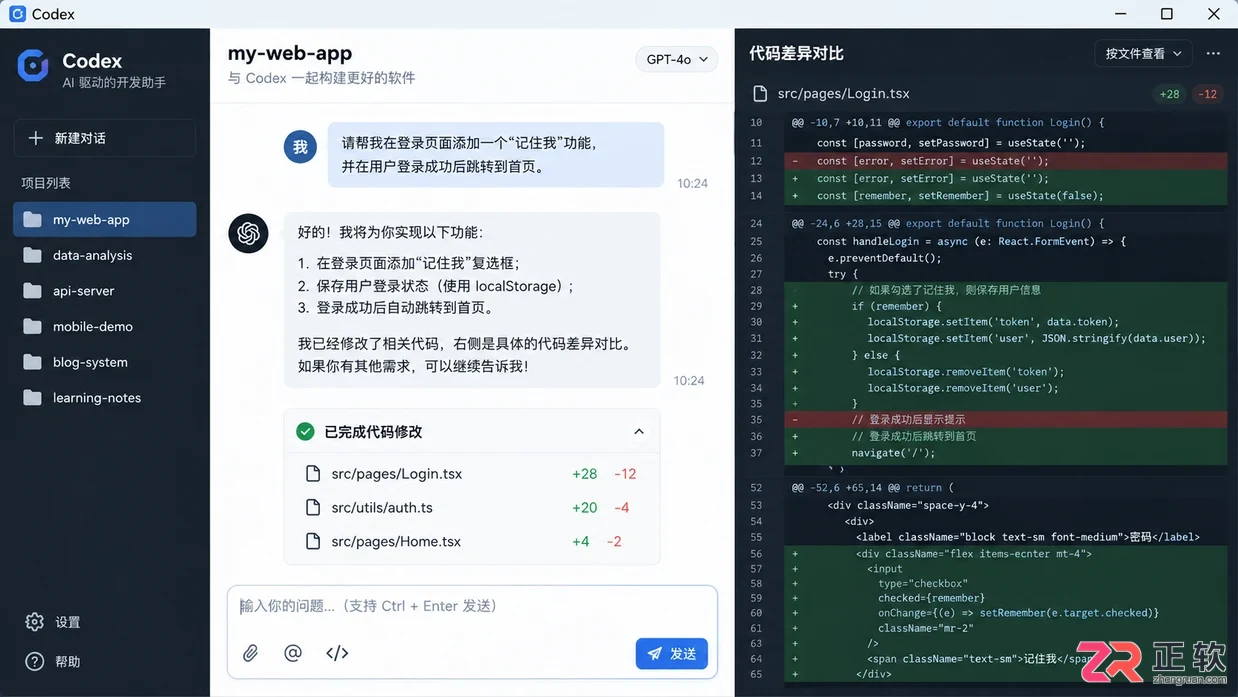1238x697 pixels.
Task: Click the user message bubble about 记住我
Action: click(x=496, y=155)
